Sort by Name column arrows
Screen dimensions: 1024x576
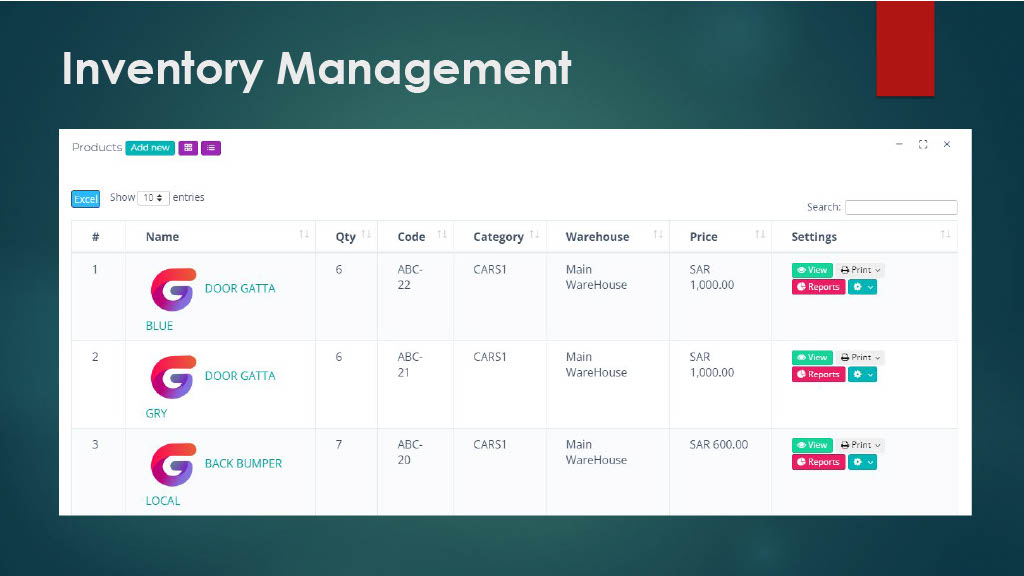point(304,234)
